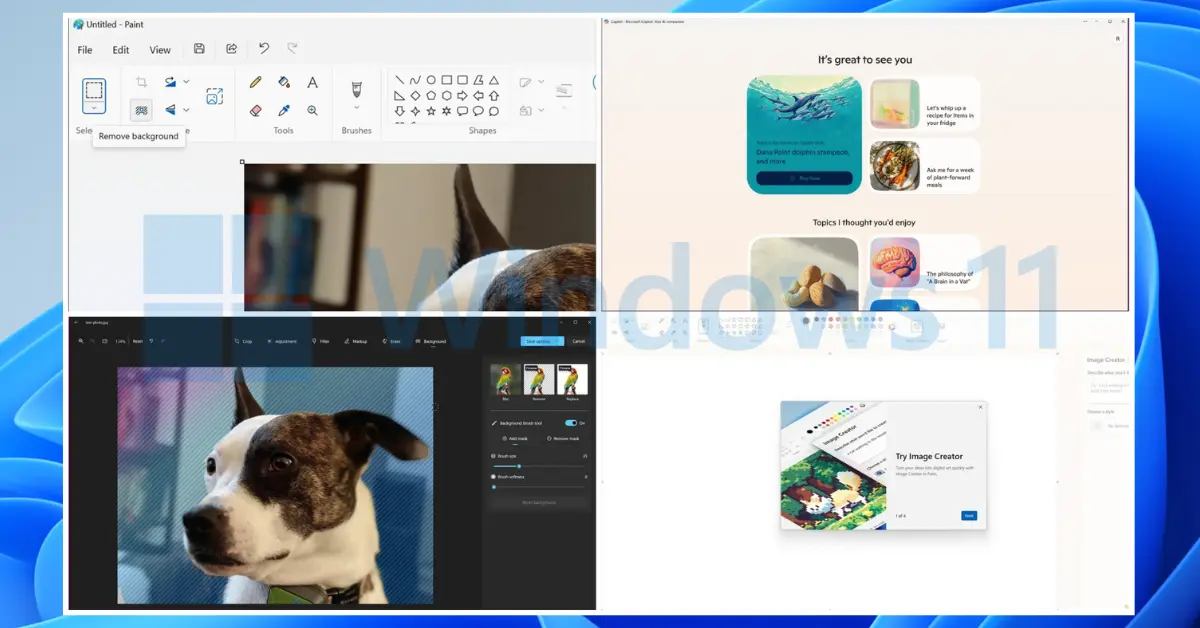This screenshot has width=1200, height=628.
Task: Click the Share icon in Paint
Action: (232, 49)
